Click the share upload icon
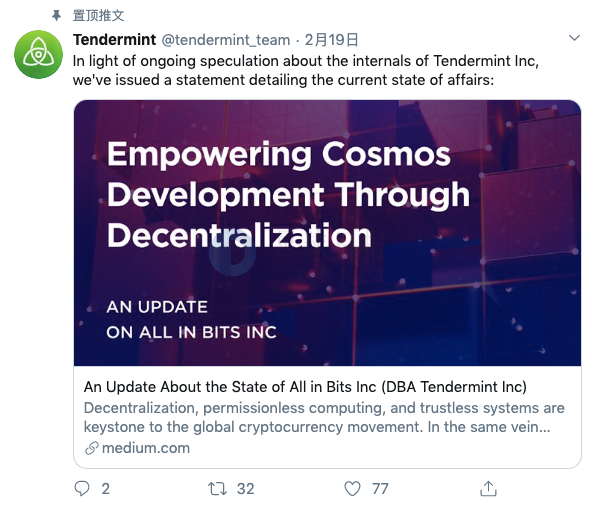 pos(488,488)
